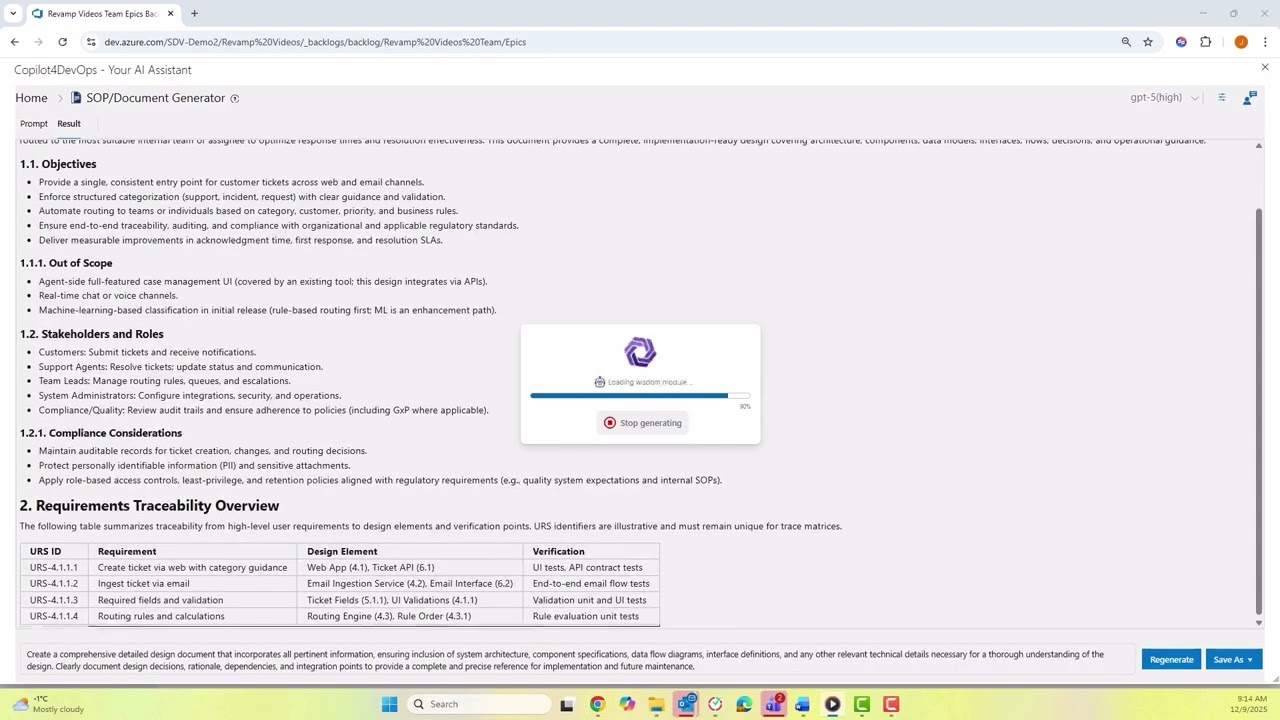Click the URS-4.1.1.2 table cell

pos(54,584)
